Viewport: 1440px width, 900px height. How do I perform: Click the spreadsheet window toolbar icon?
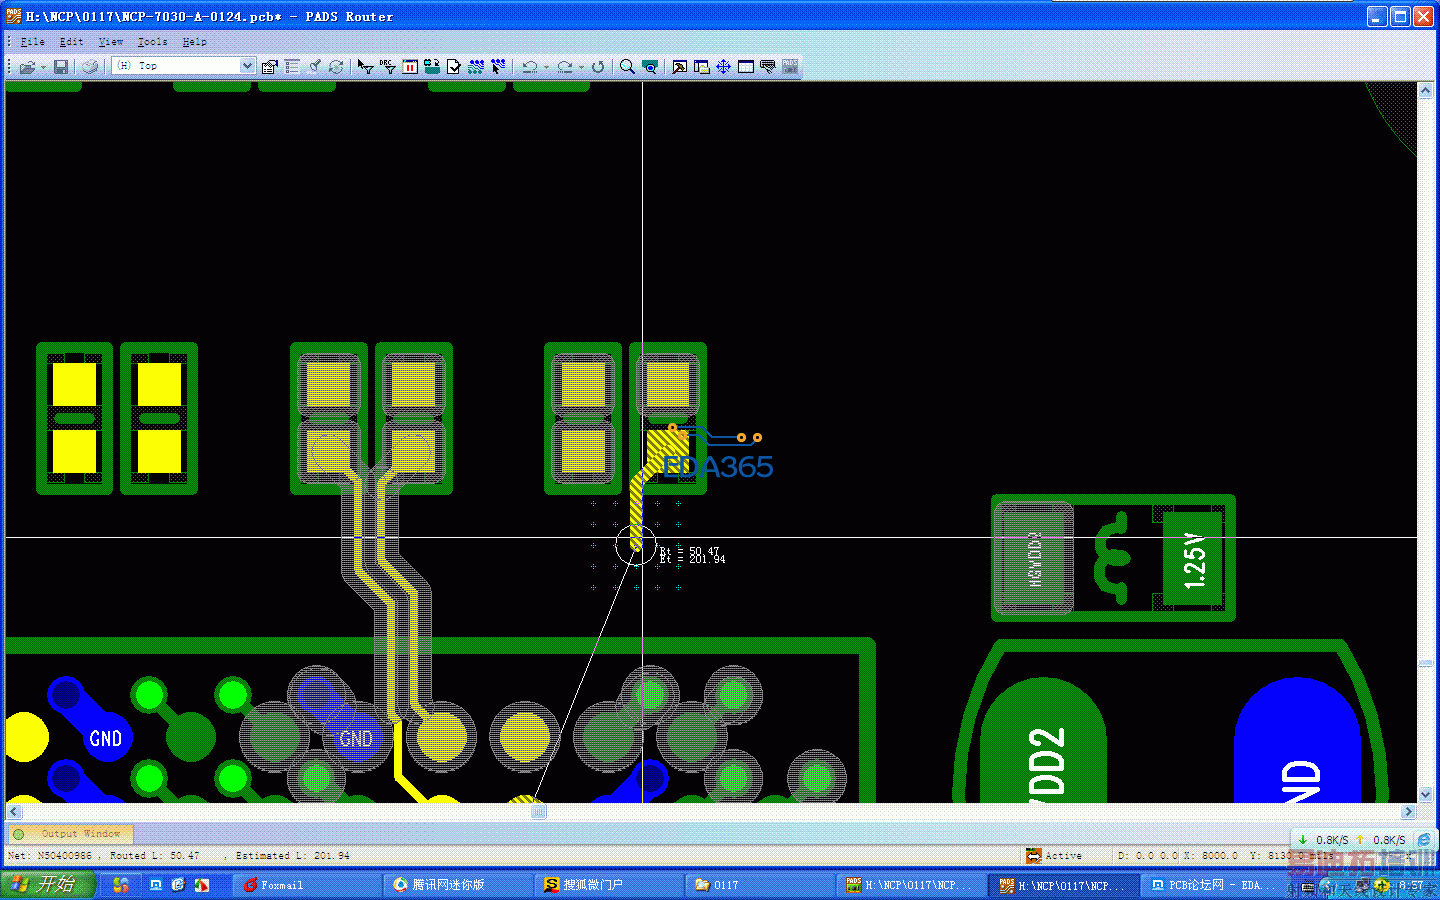coord(746,67)
